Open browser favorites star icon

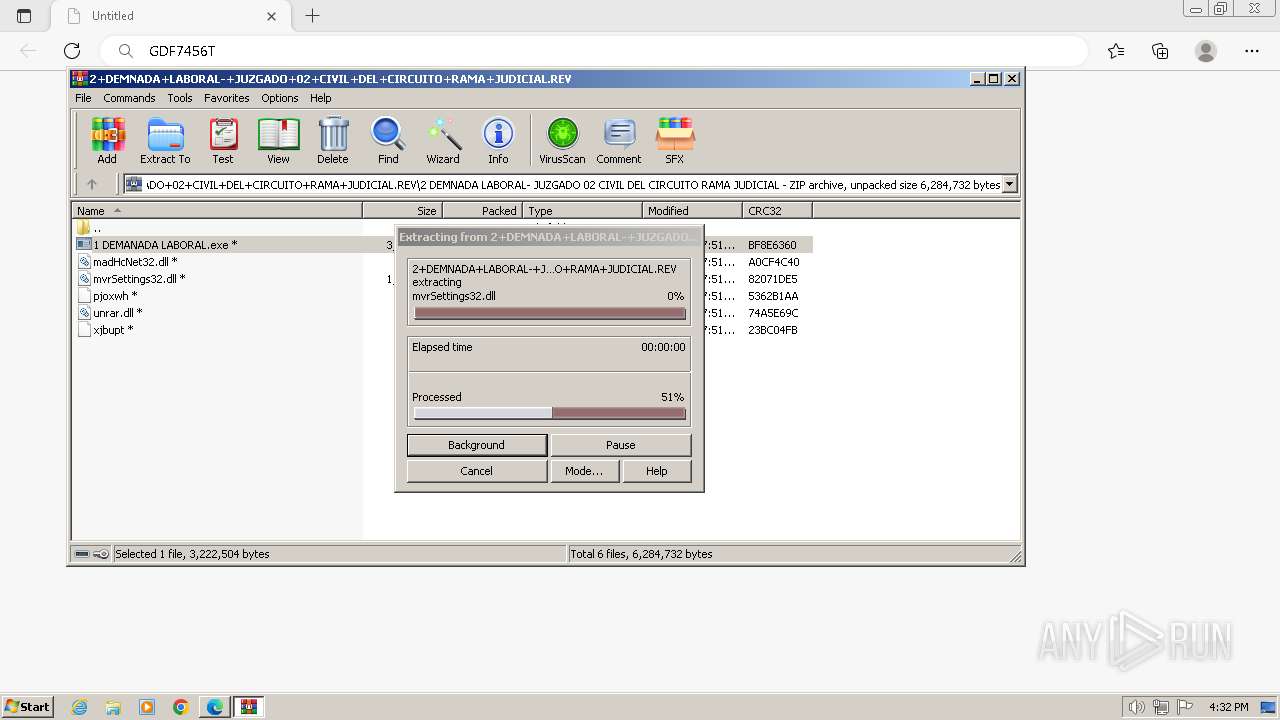click(1116, 51)
